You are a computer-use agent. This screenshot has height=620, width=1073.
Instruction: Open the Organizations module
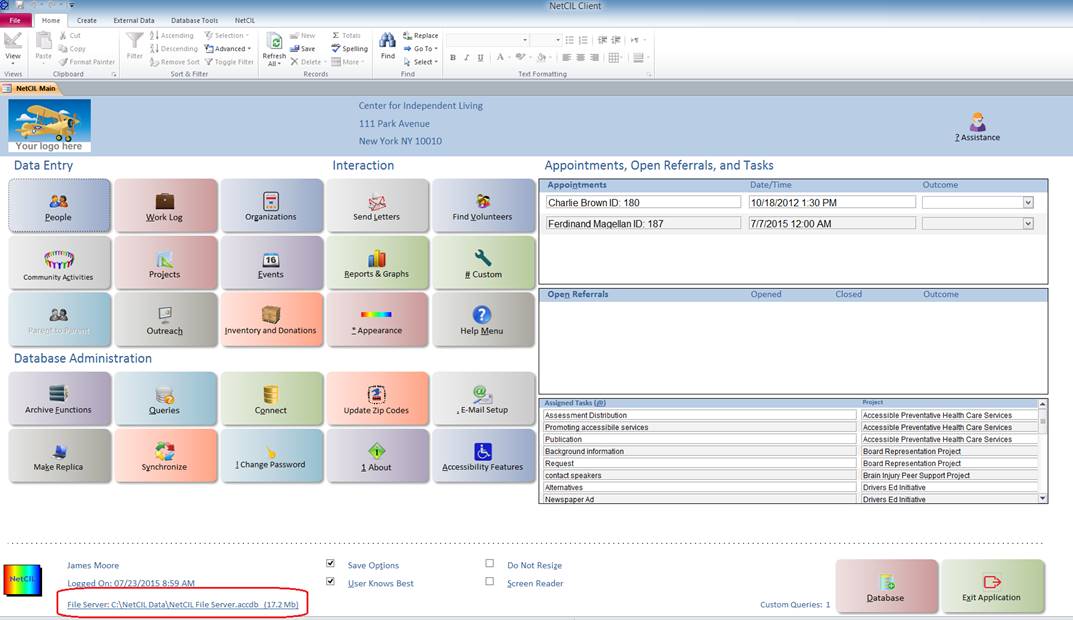271,206
